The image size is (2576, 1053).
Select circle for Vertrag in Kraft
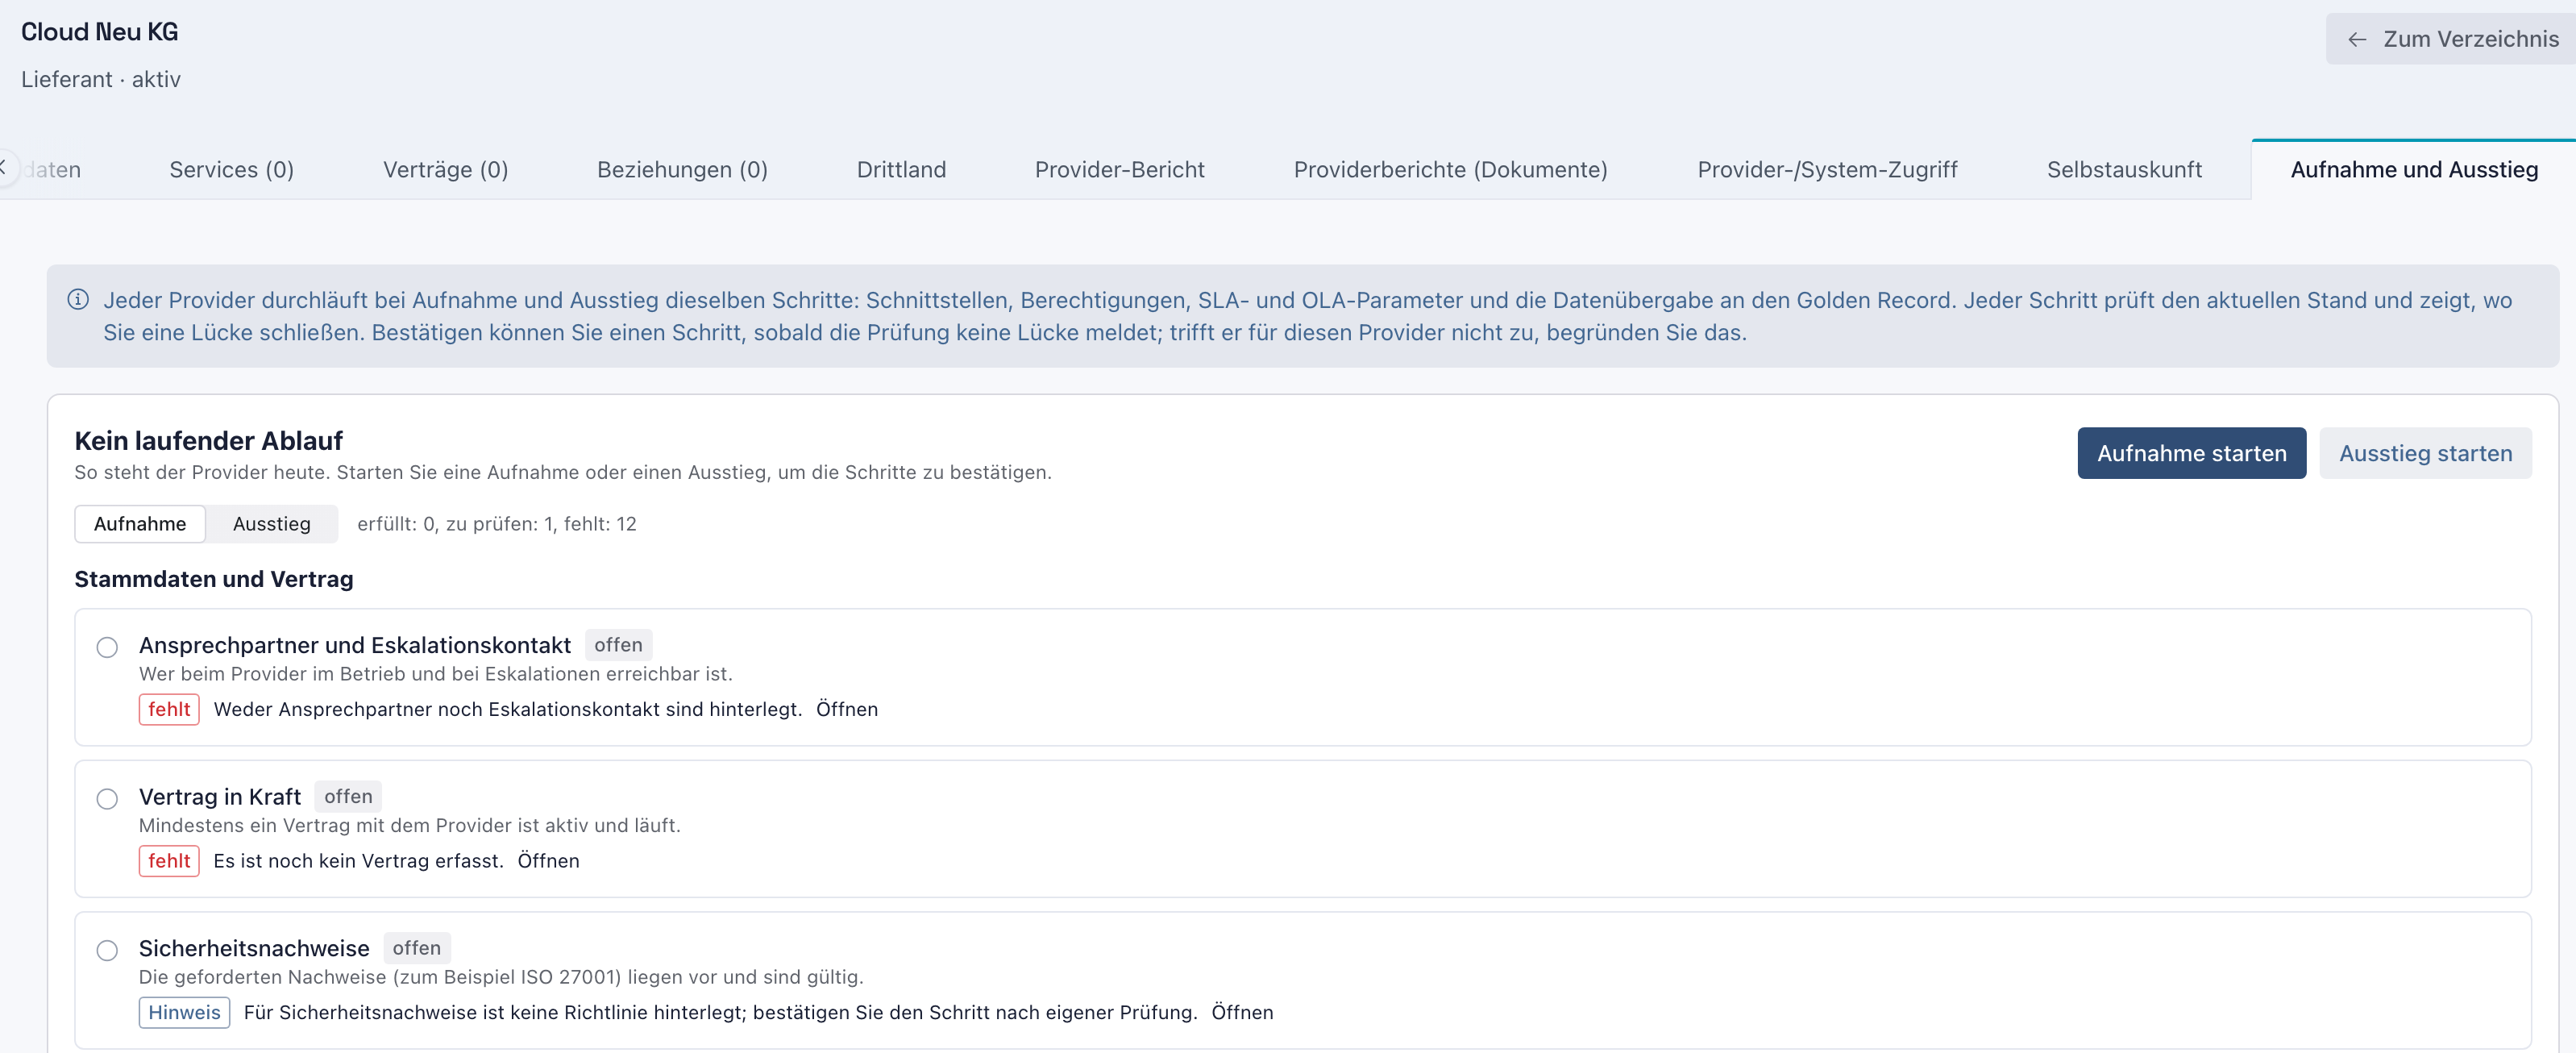[x=107, y=798]
